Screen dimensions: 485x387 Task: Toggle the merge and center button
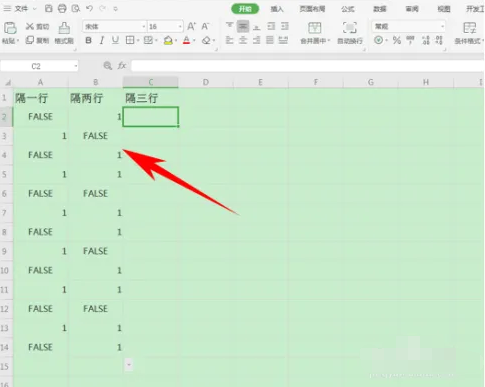click(315, 33)
